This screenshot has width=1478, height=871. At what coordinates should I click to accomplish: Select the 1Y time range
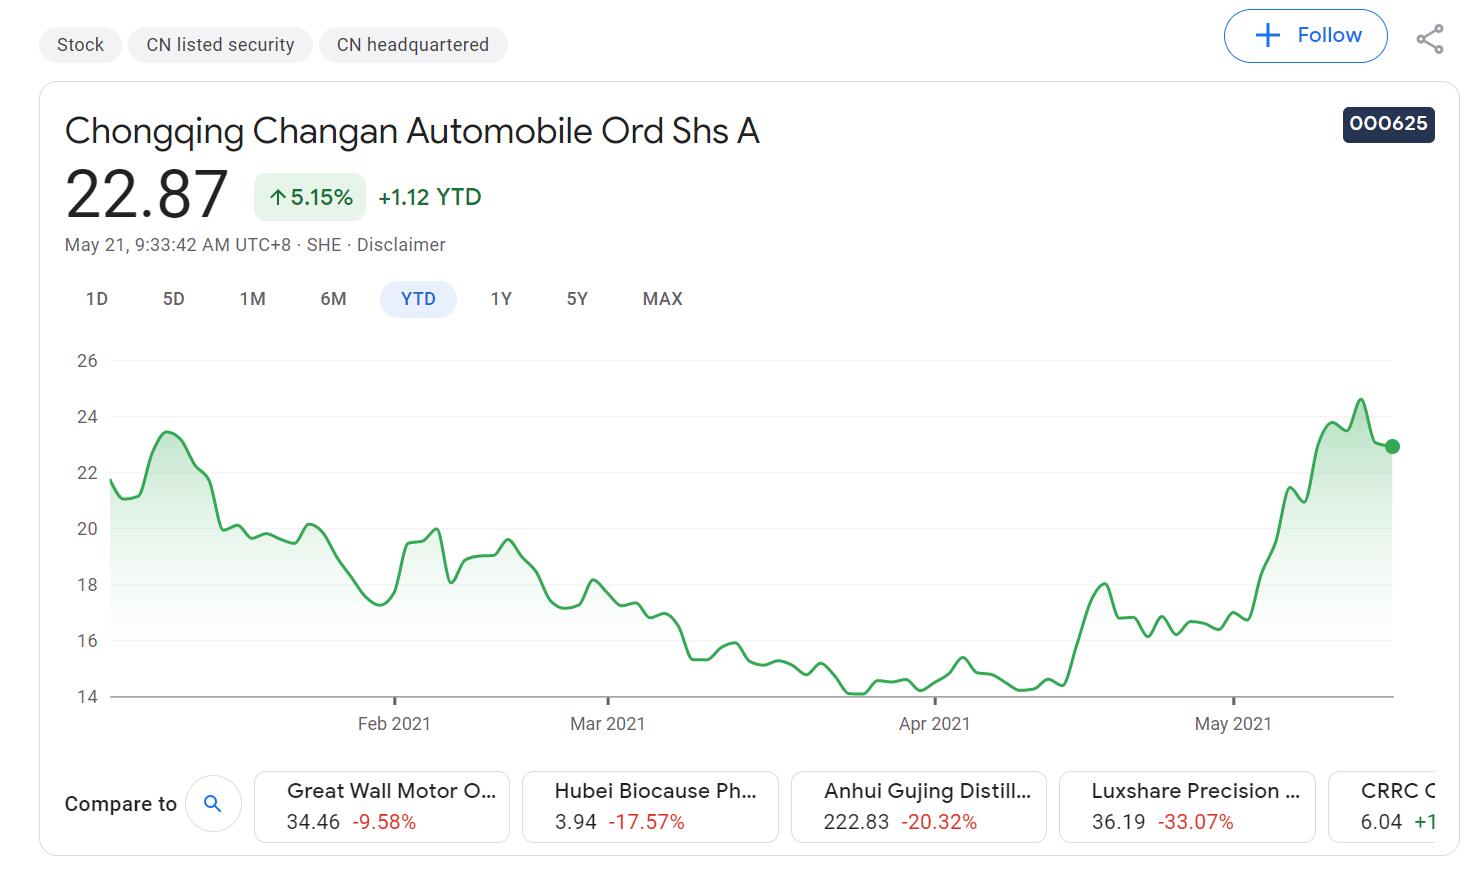click(501, 298)
